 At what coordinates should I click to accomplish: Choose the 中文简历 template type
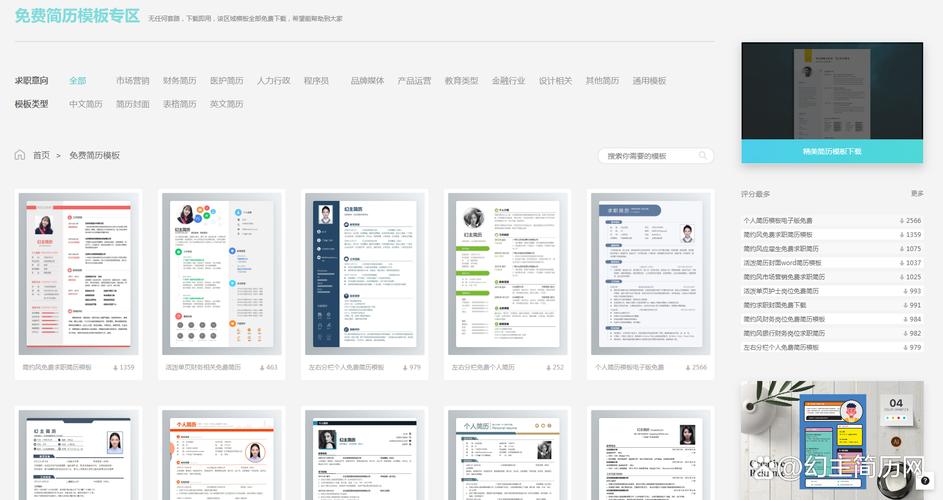pyautogui.click(x=85, y=104)
